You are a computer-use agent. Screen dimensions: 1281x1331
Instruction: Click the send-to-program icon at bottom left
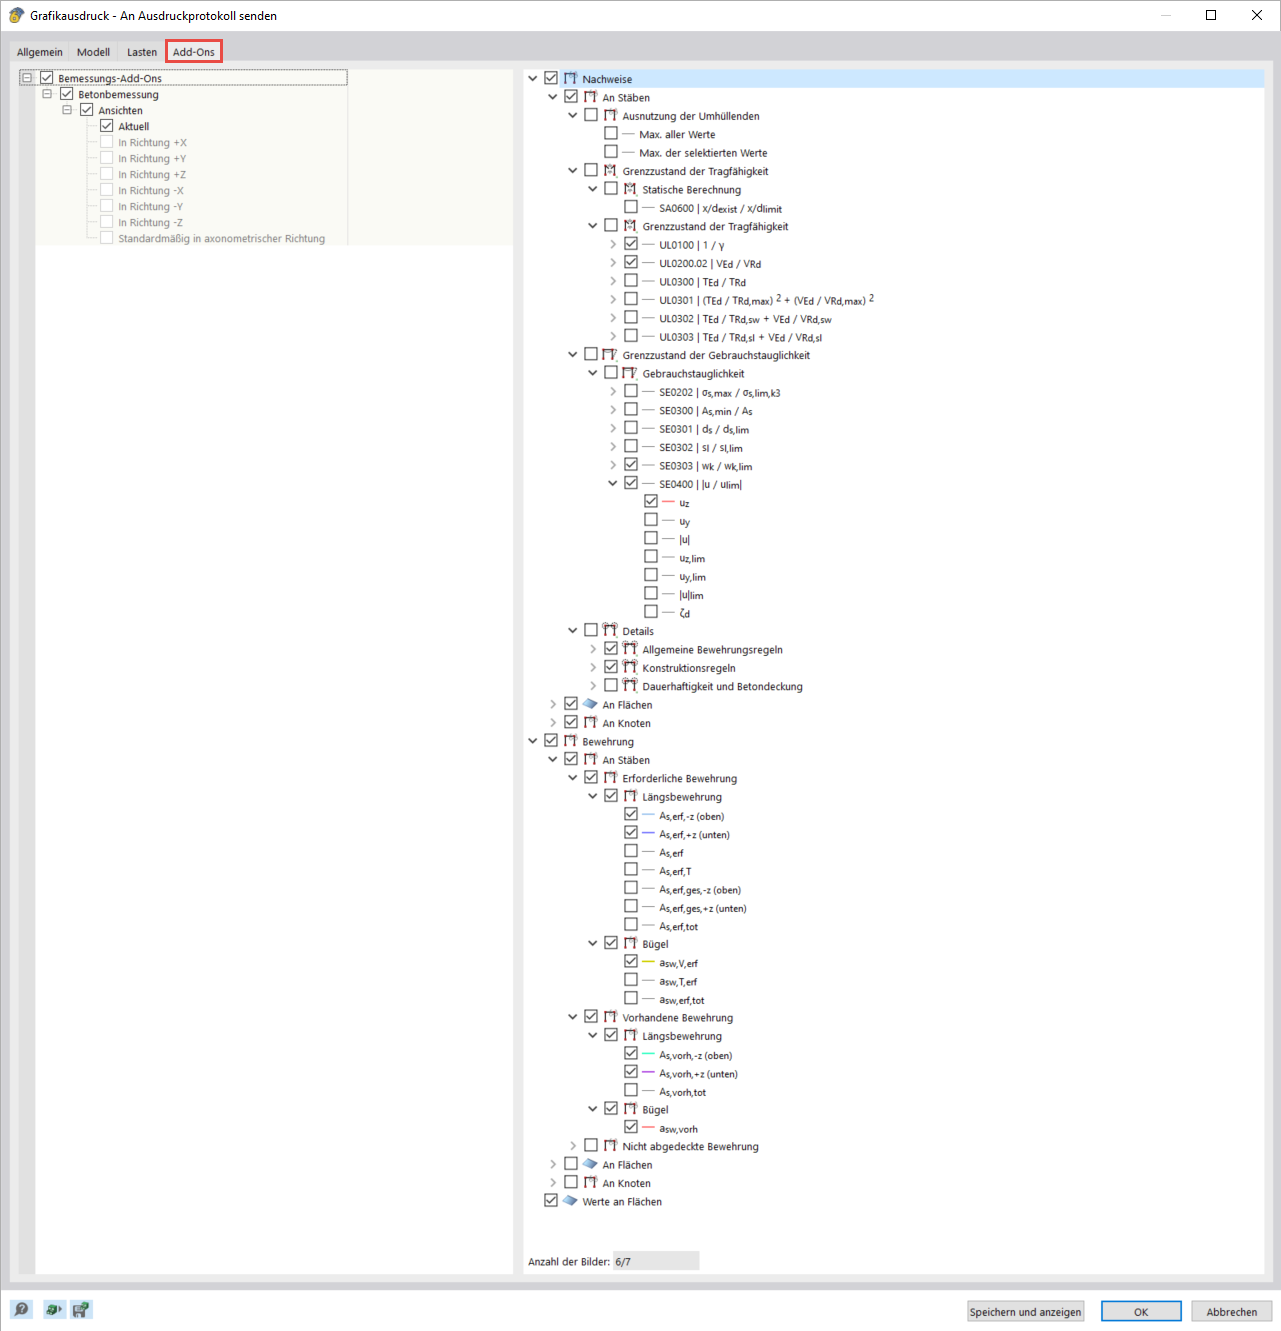pyautogui.click(x=54, y=1309)
